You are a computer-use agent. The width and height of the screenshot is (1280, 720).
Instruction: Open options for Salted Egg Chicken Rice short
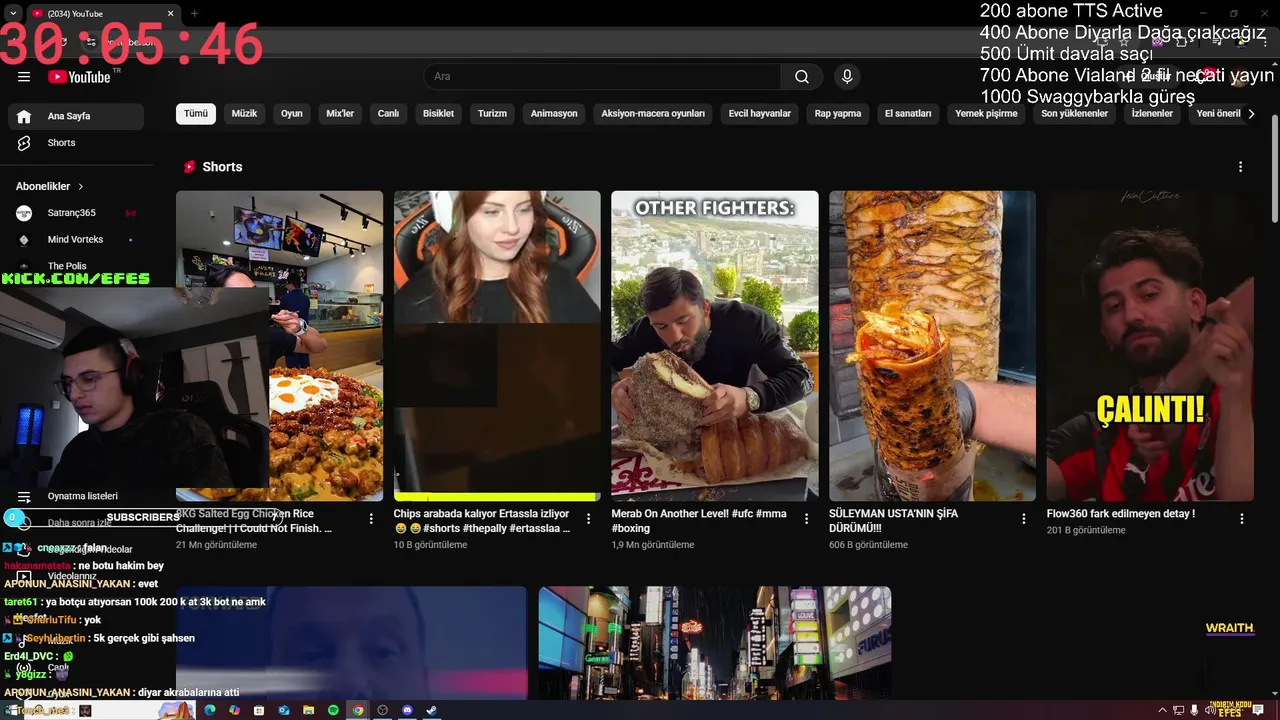tap(371, 519)
